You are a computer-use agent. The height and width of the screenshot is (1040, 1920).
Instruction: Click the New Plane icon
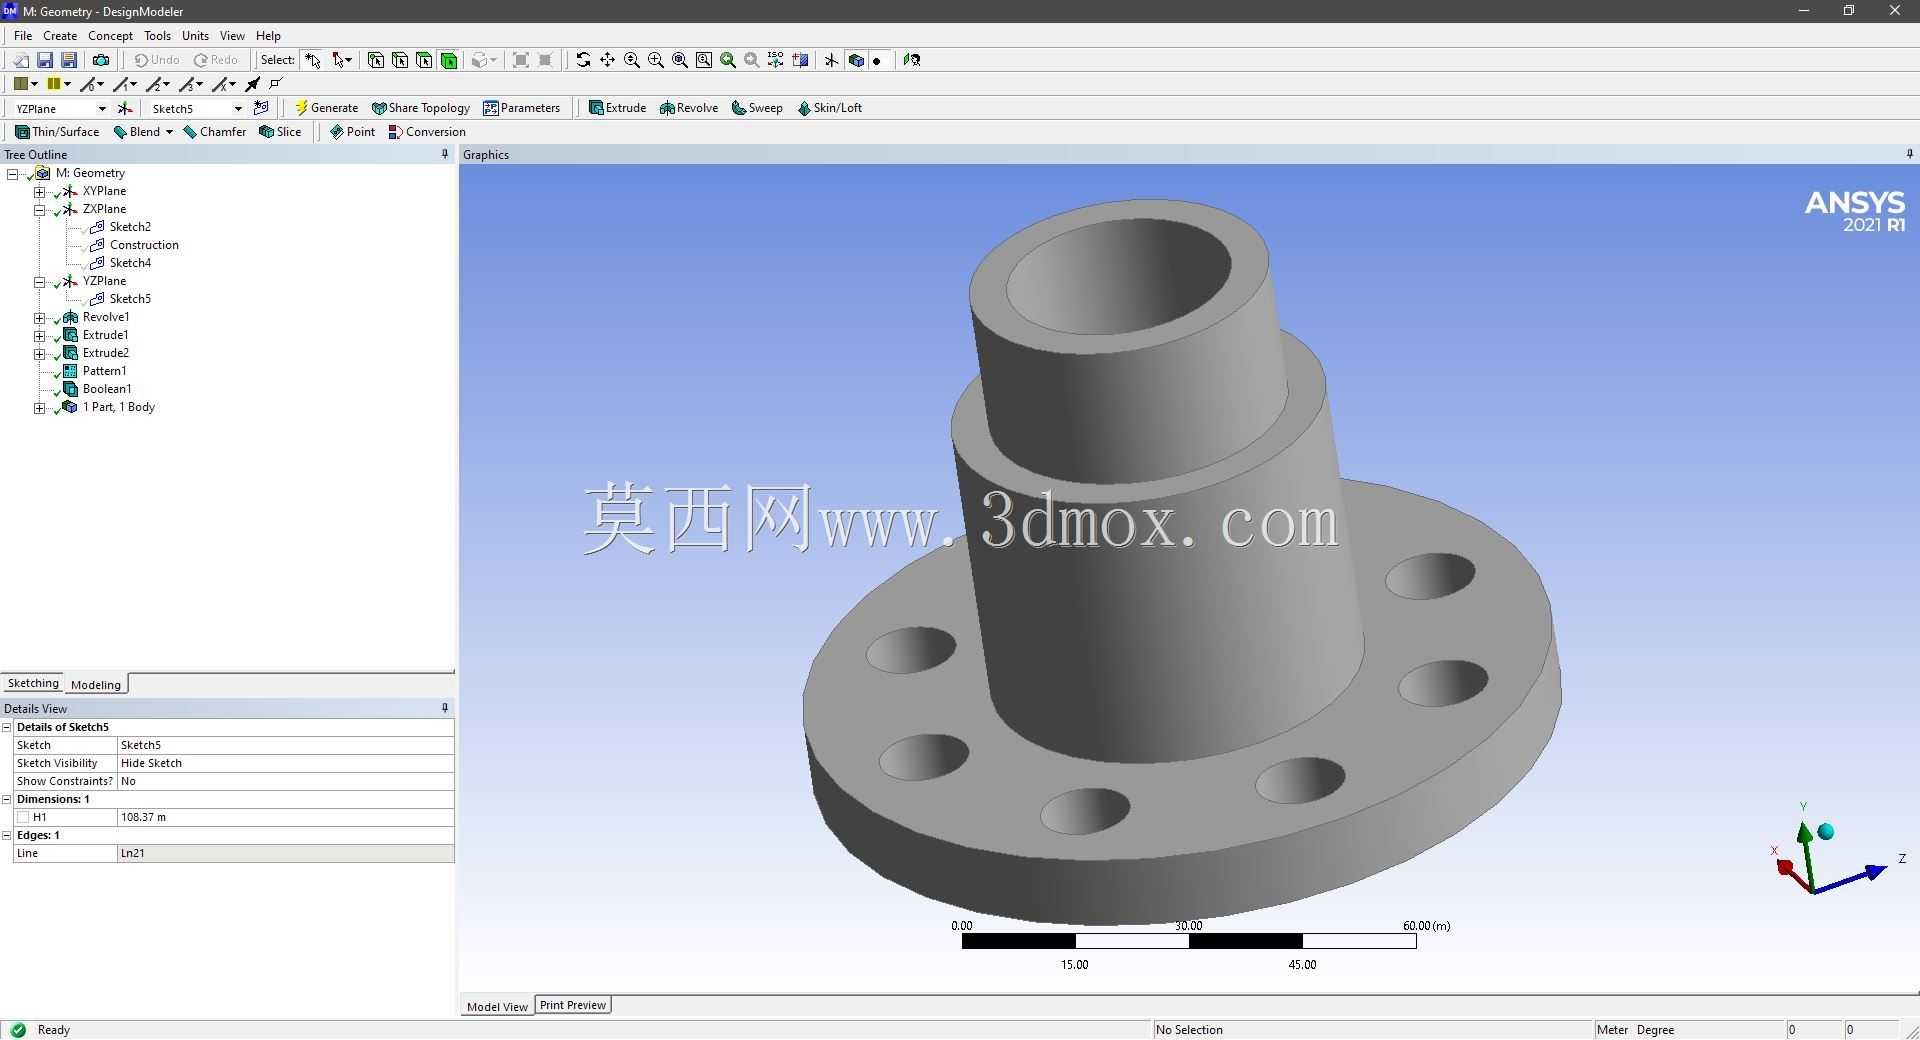tap(125, 108)
